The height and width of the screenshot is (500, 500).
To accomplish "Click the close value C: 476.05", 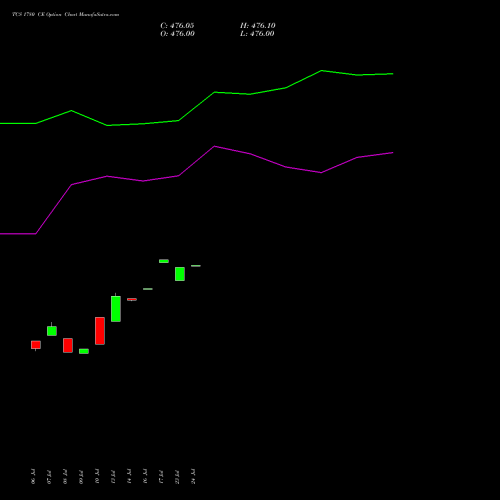I will click(x=177, y=26).
